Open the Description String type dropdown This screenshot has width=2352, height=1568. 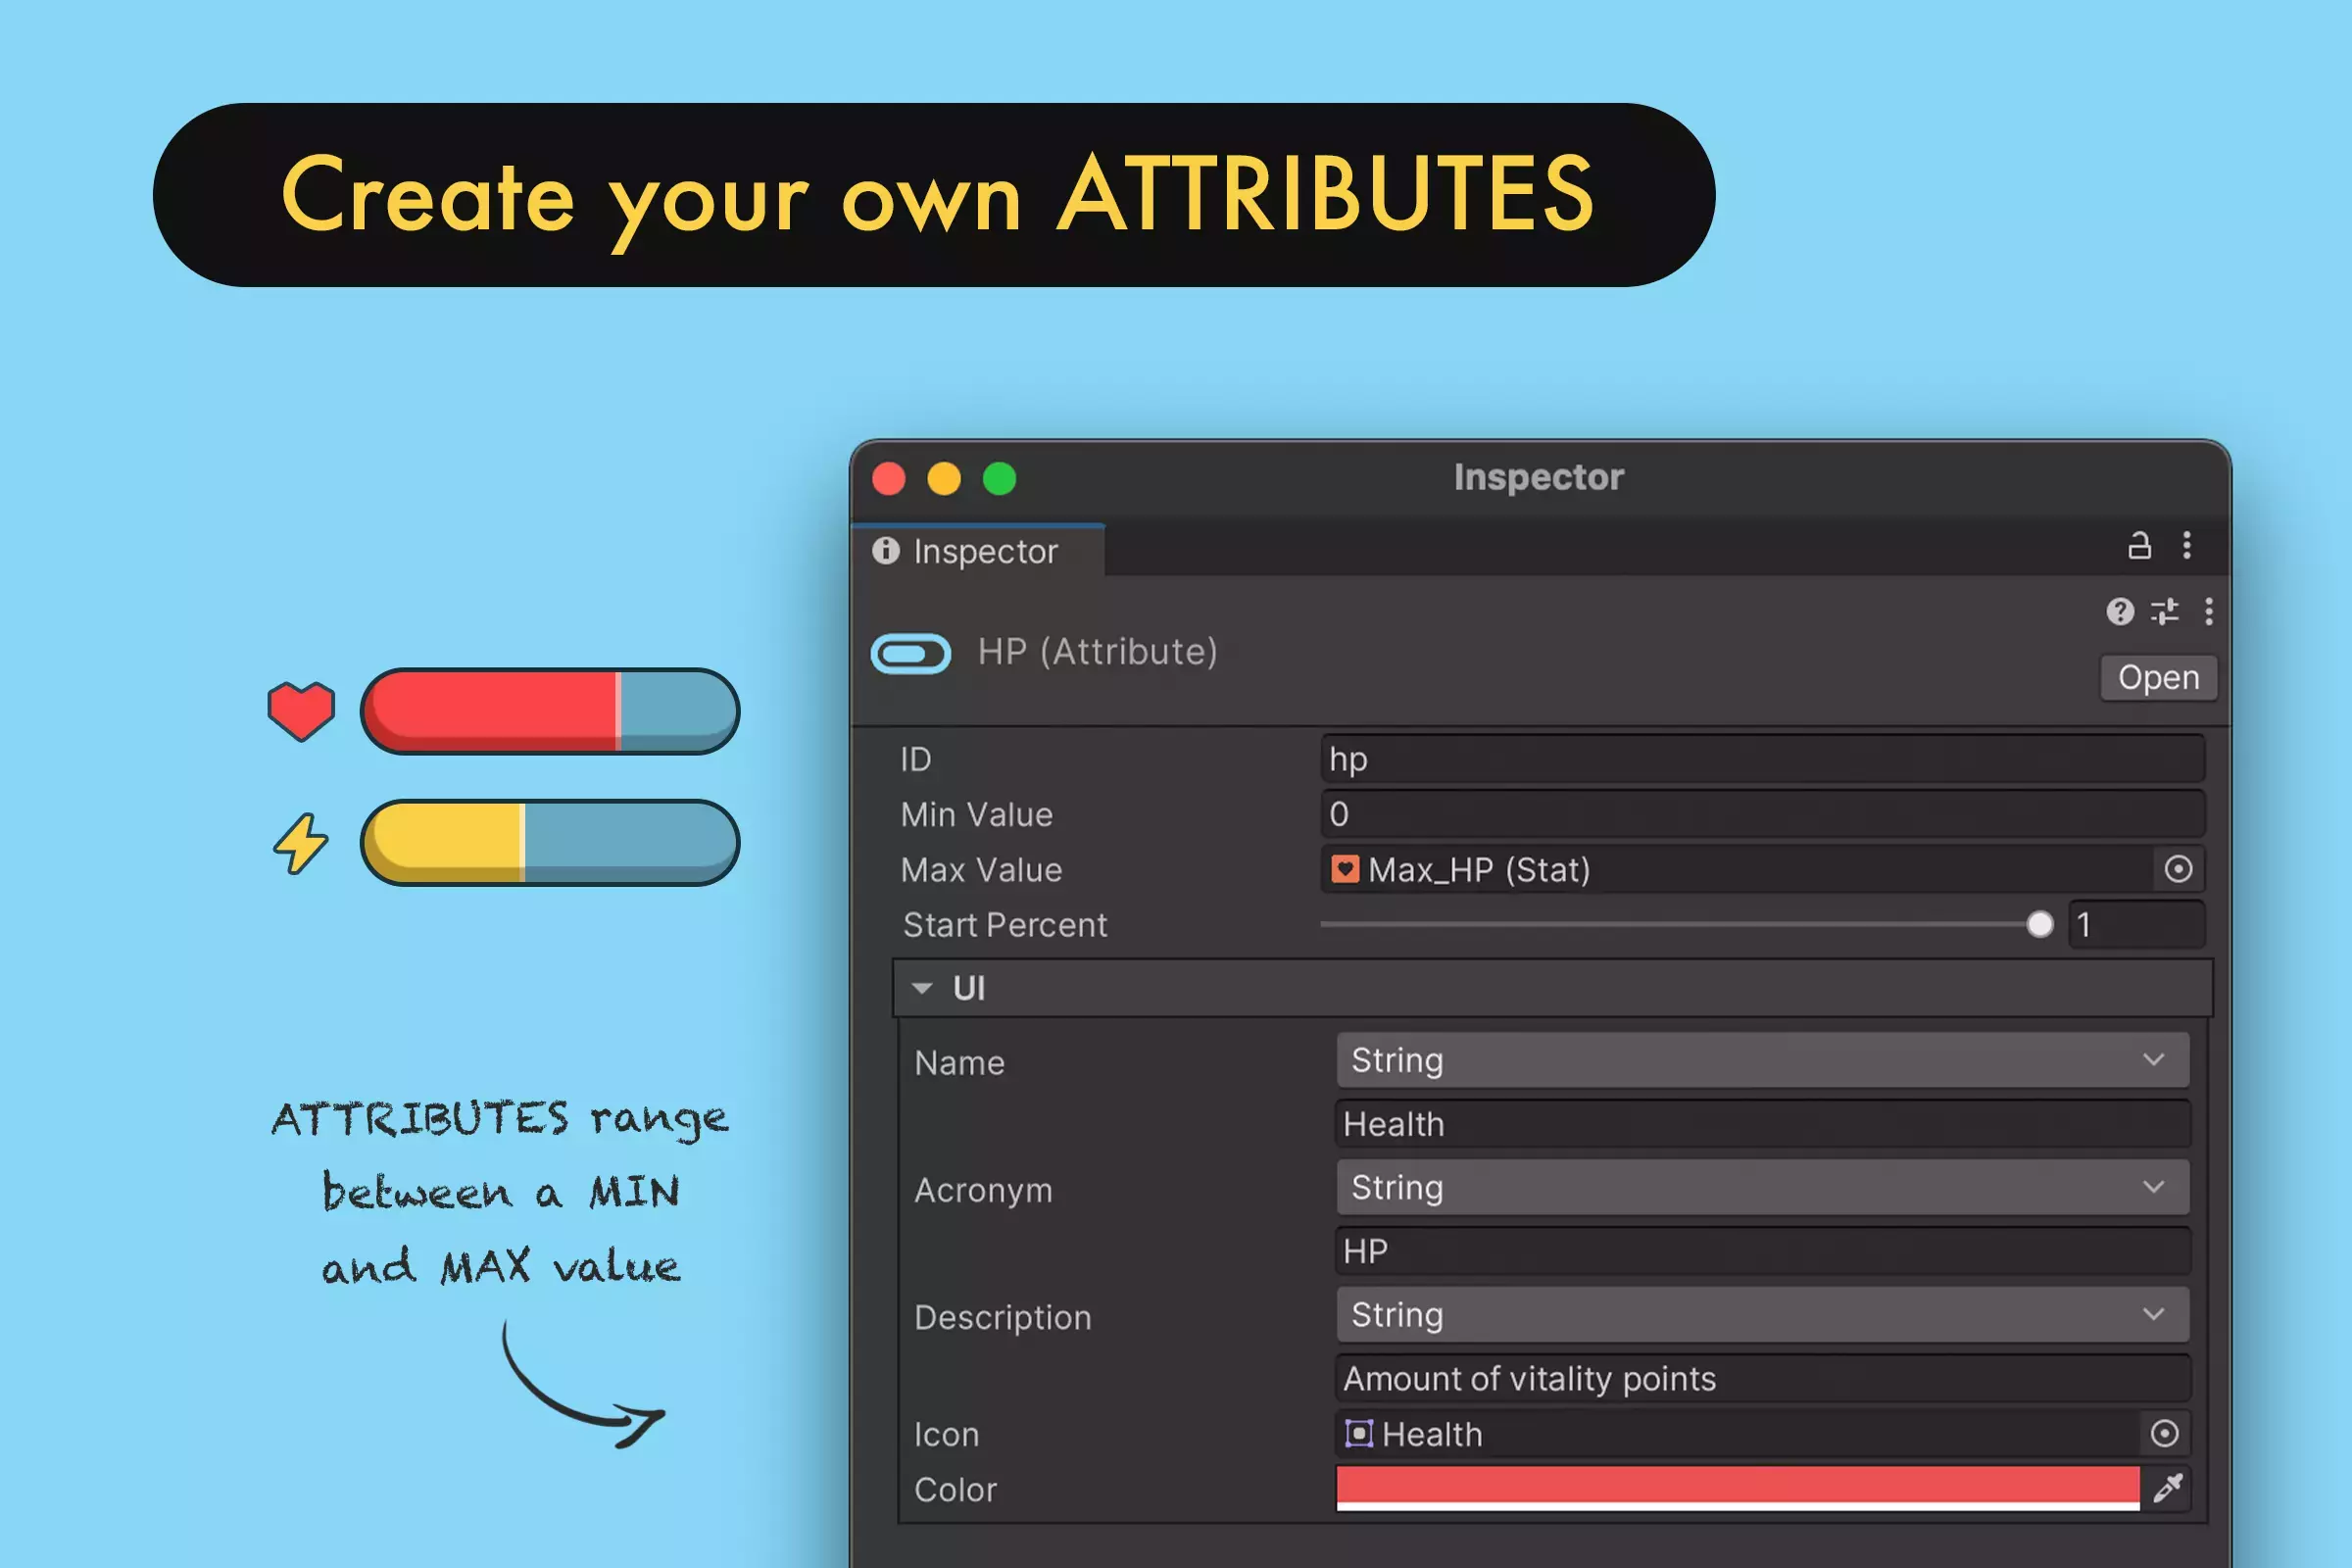click(1762, 1315)
